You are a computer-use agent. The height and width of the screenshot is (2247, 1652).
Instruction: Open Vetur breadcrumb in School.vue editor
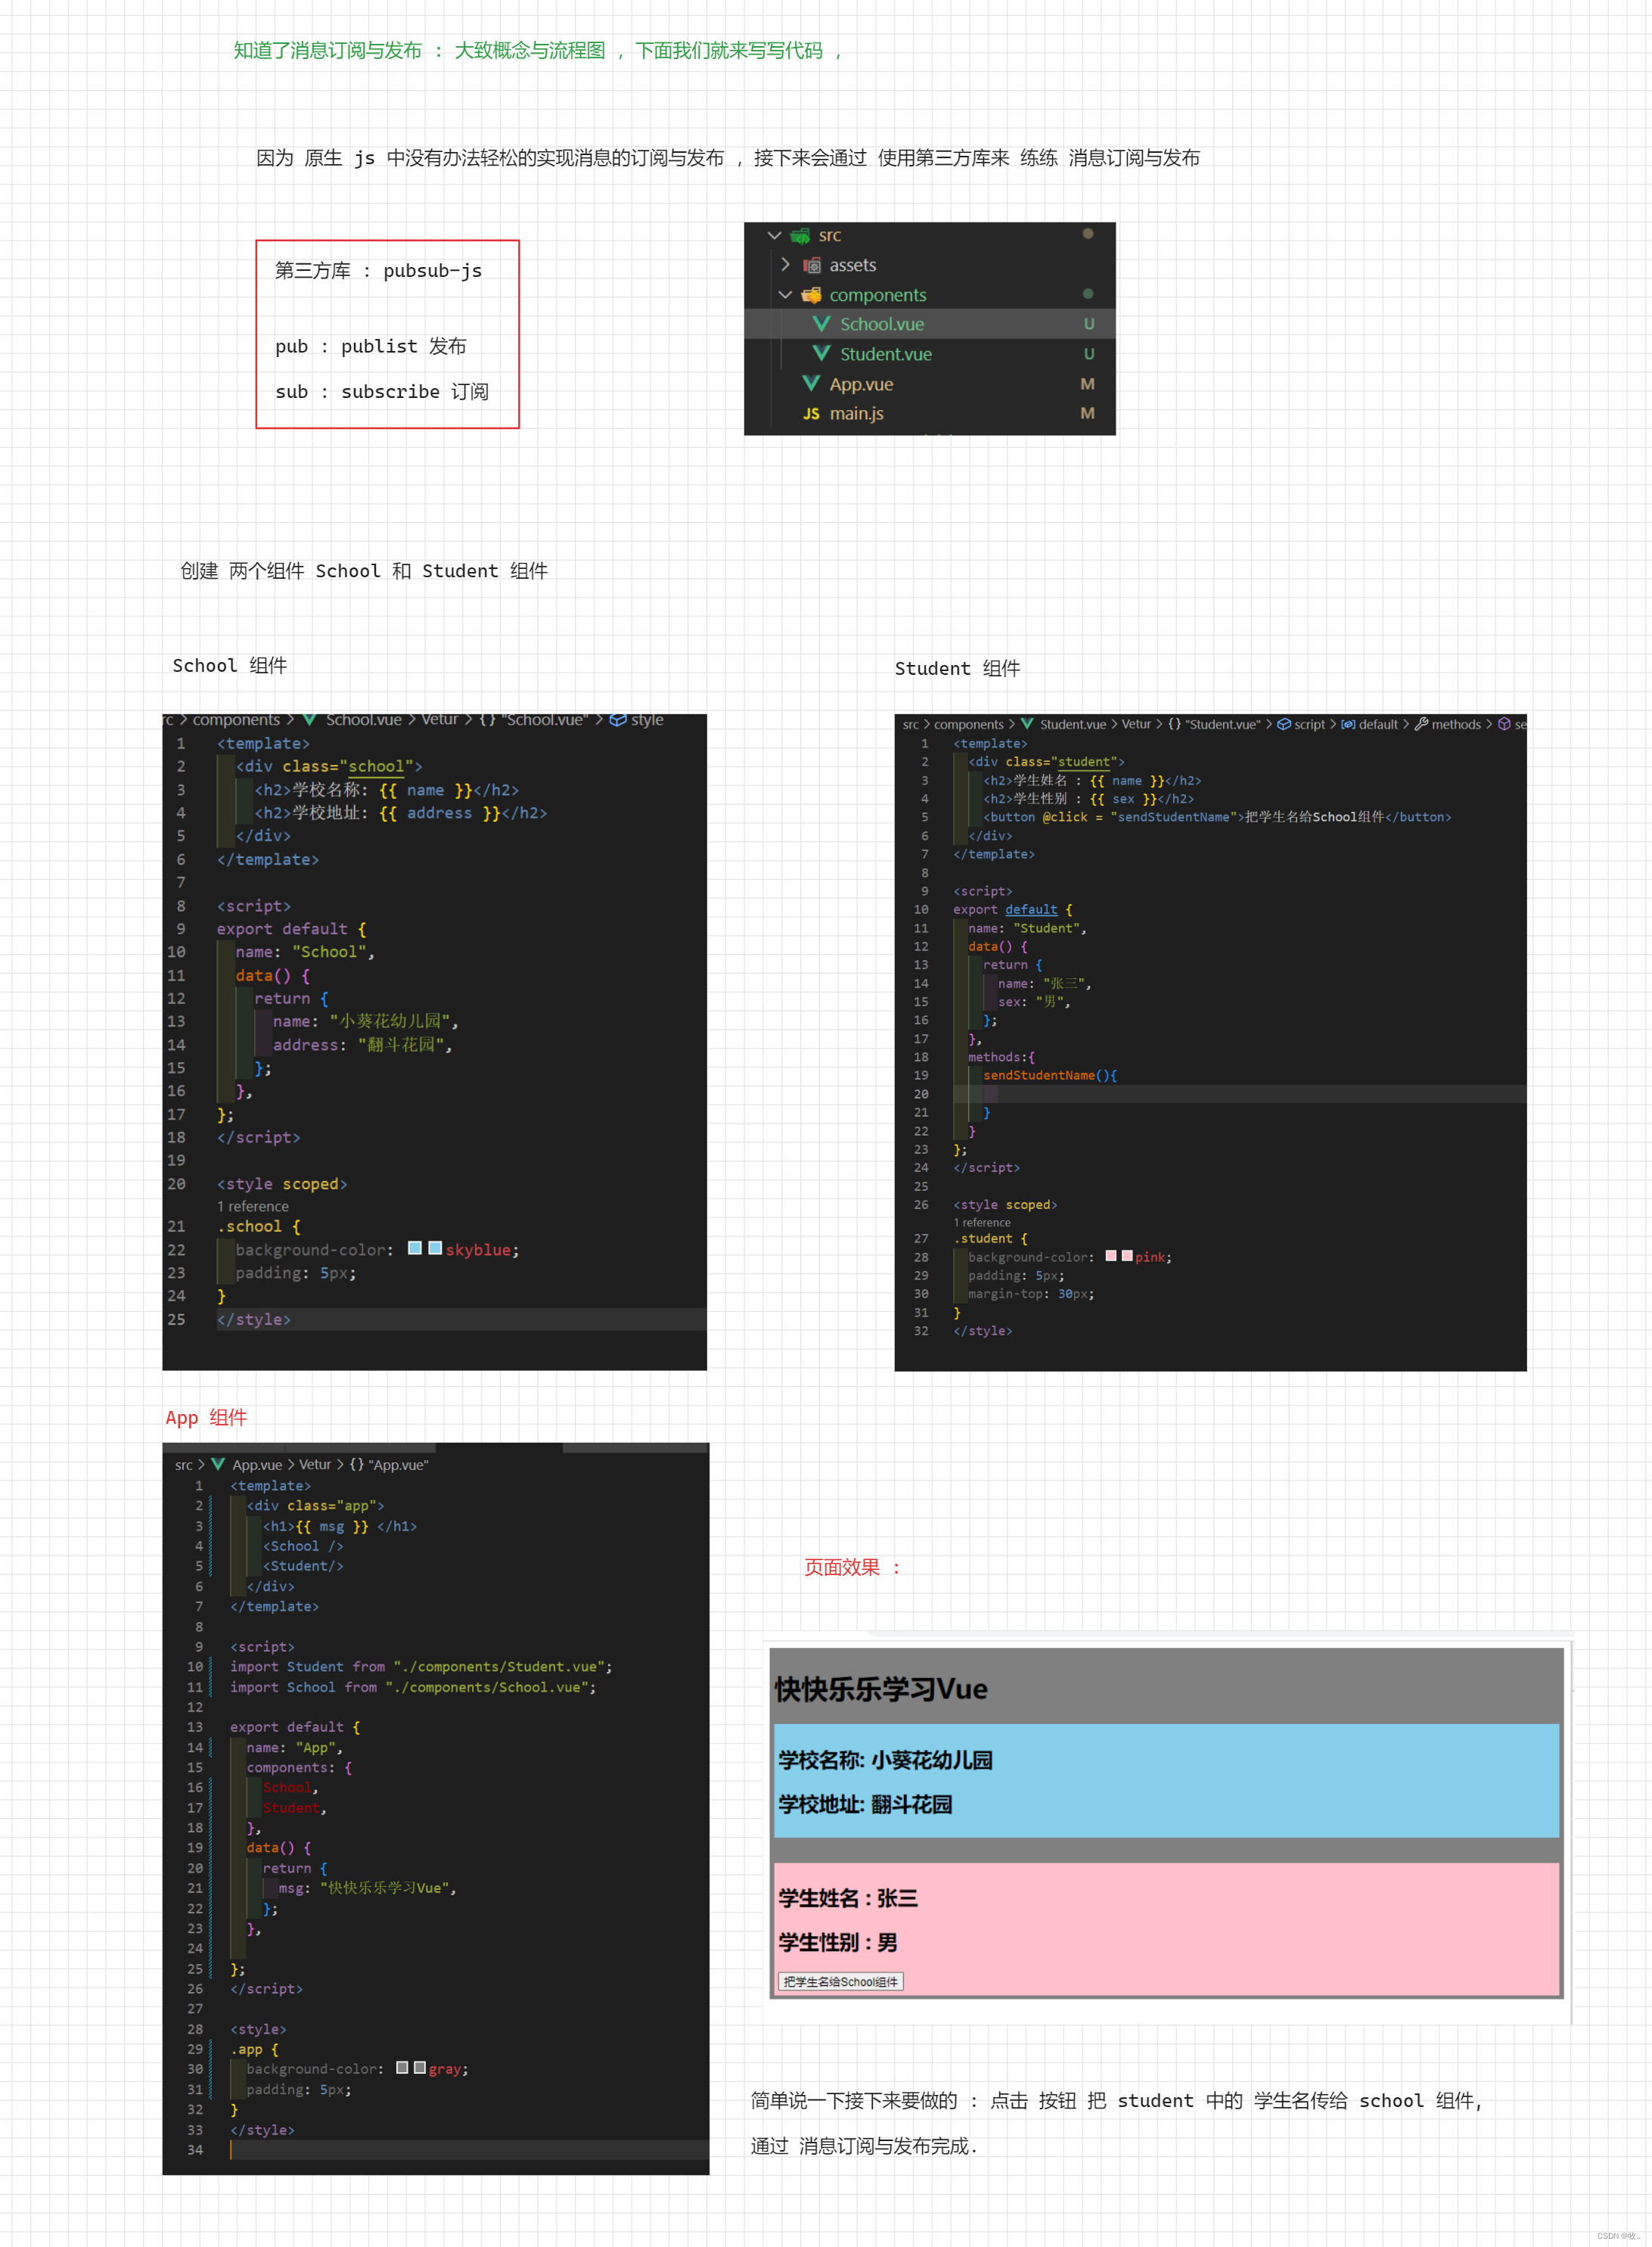(x=440, y=720)
